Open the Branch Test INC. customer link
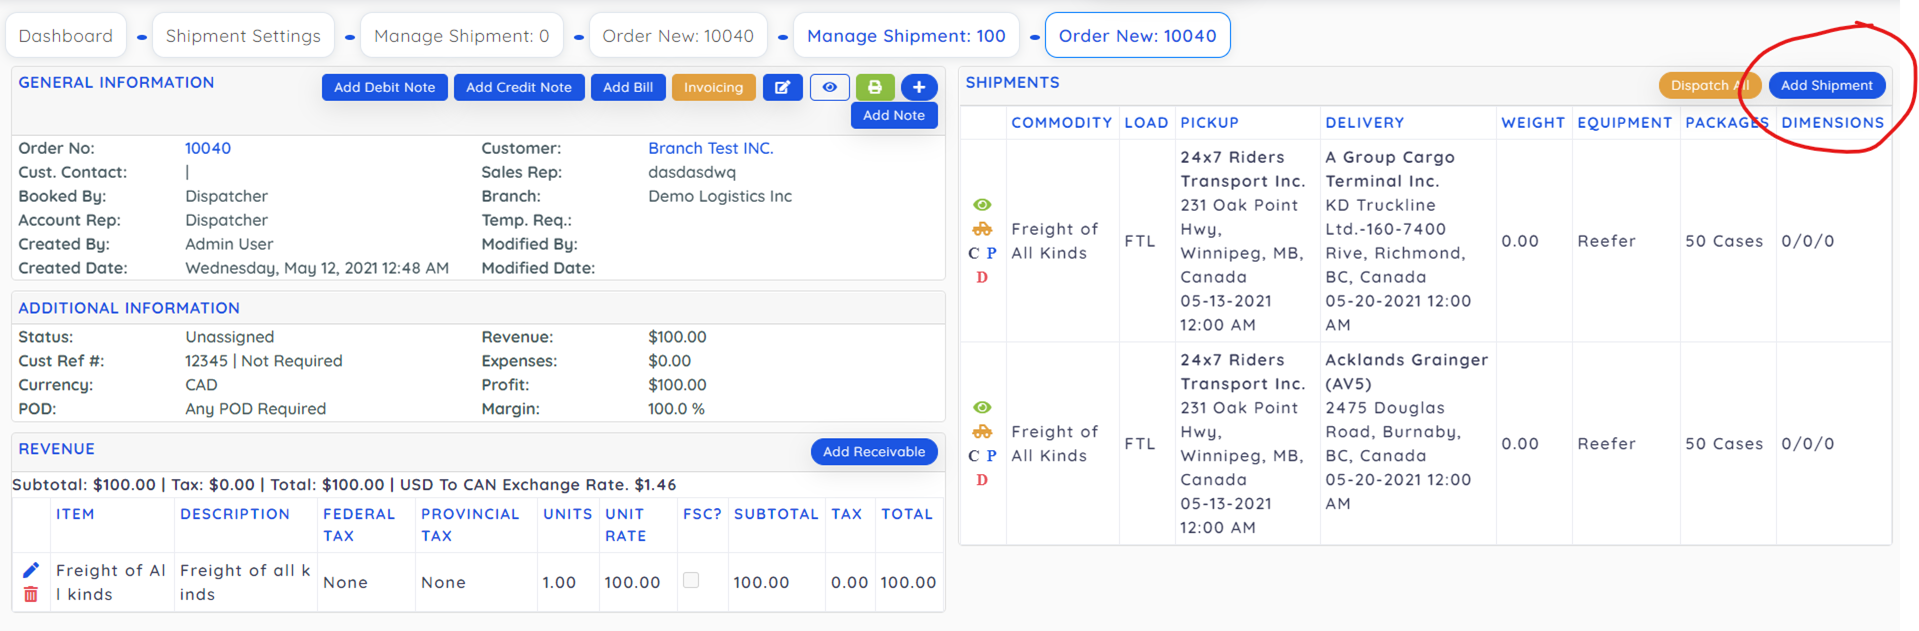1919x631 pixels. (710, 148)
